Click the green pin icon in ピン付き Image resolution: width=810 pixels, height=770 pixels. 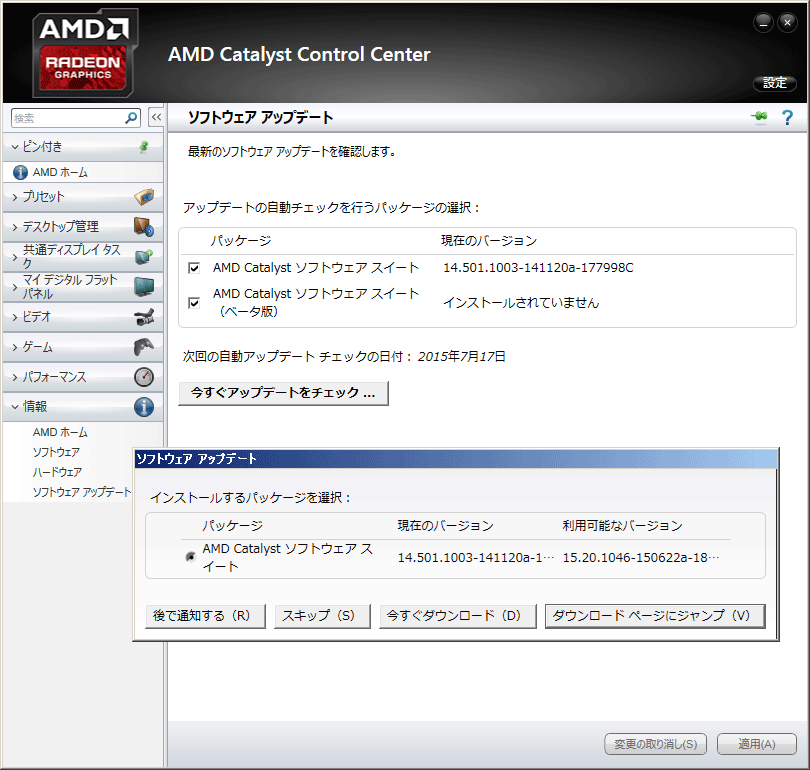coord(144,147)
